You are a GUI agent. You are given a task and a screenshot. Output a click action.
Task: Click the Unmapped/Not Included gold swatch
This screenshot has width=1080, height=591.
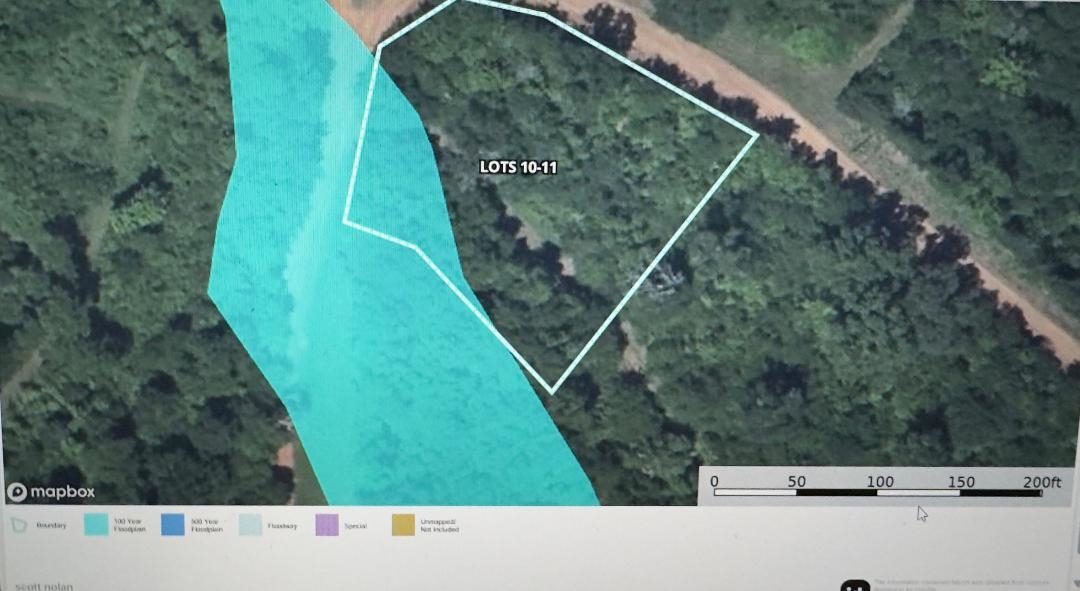403,525
